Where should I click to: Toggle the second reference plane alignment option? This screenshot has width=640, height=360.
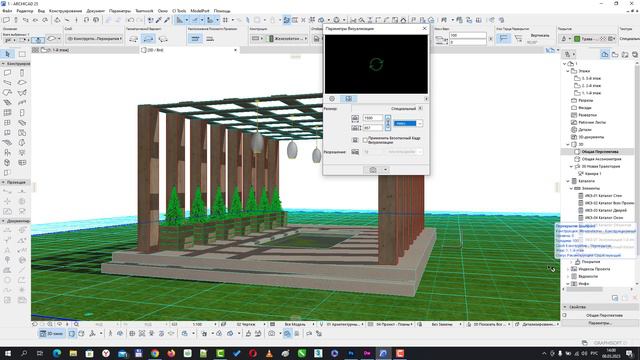[210, 39]
